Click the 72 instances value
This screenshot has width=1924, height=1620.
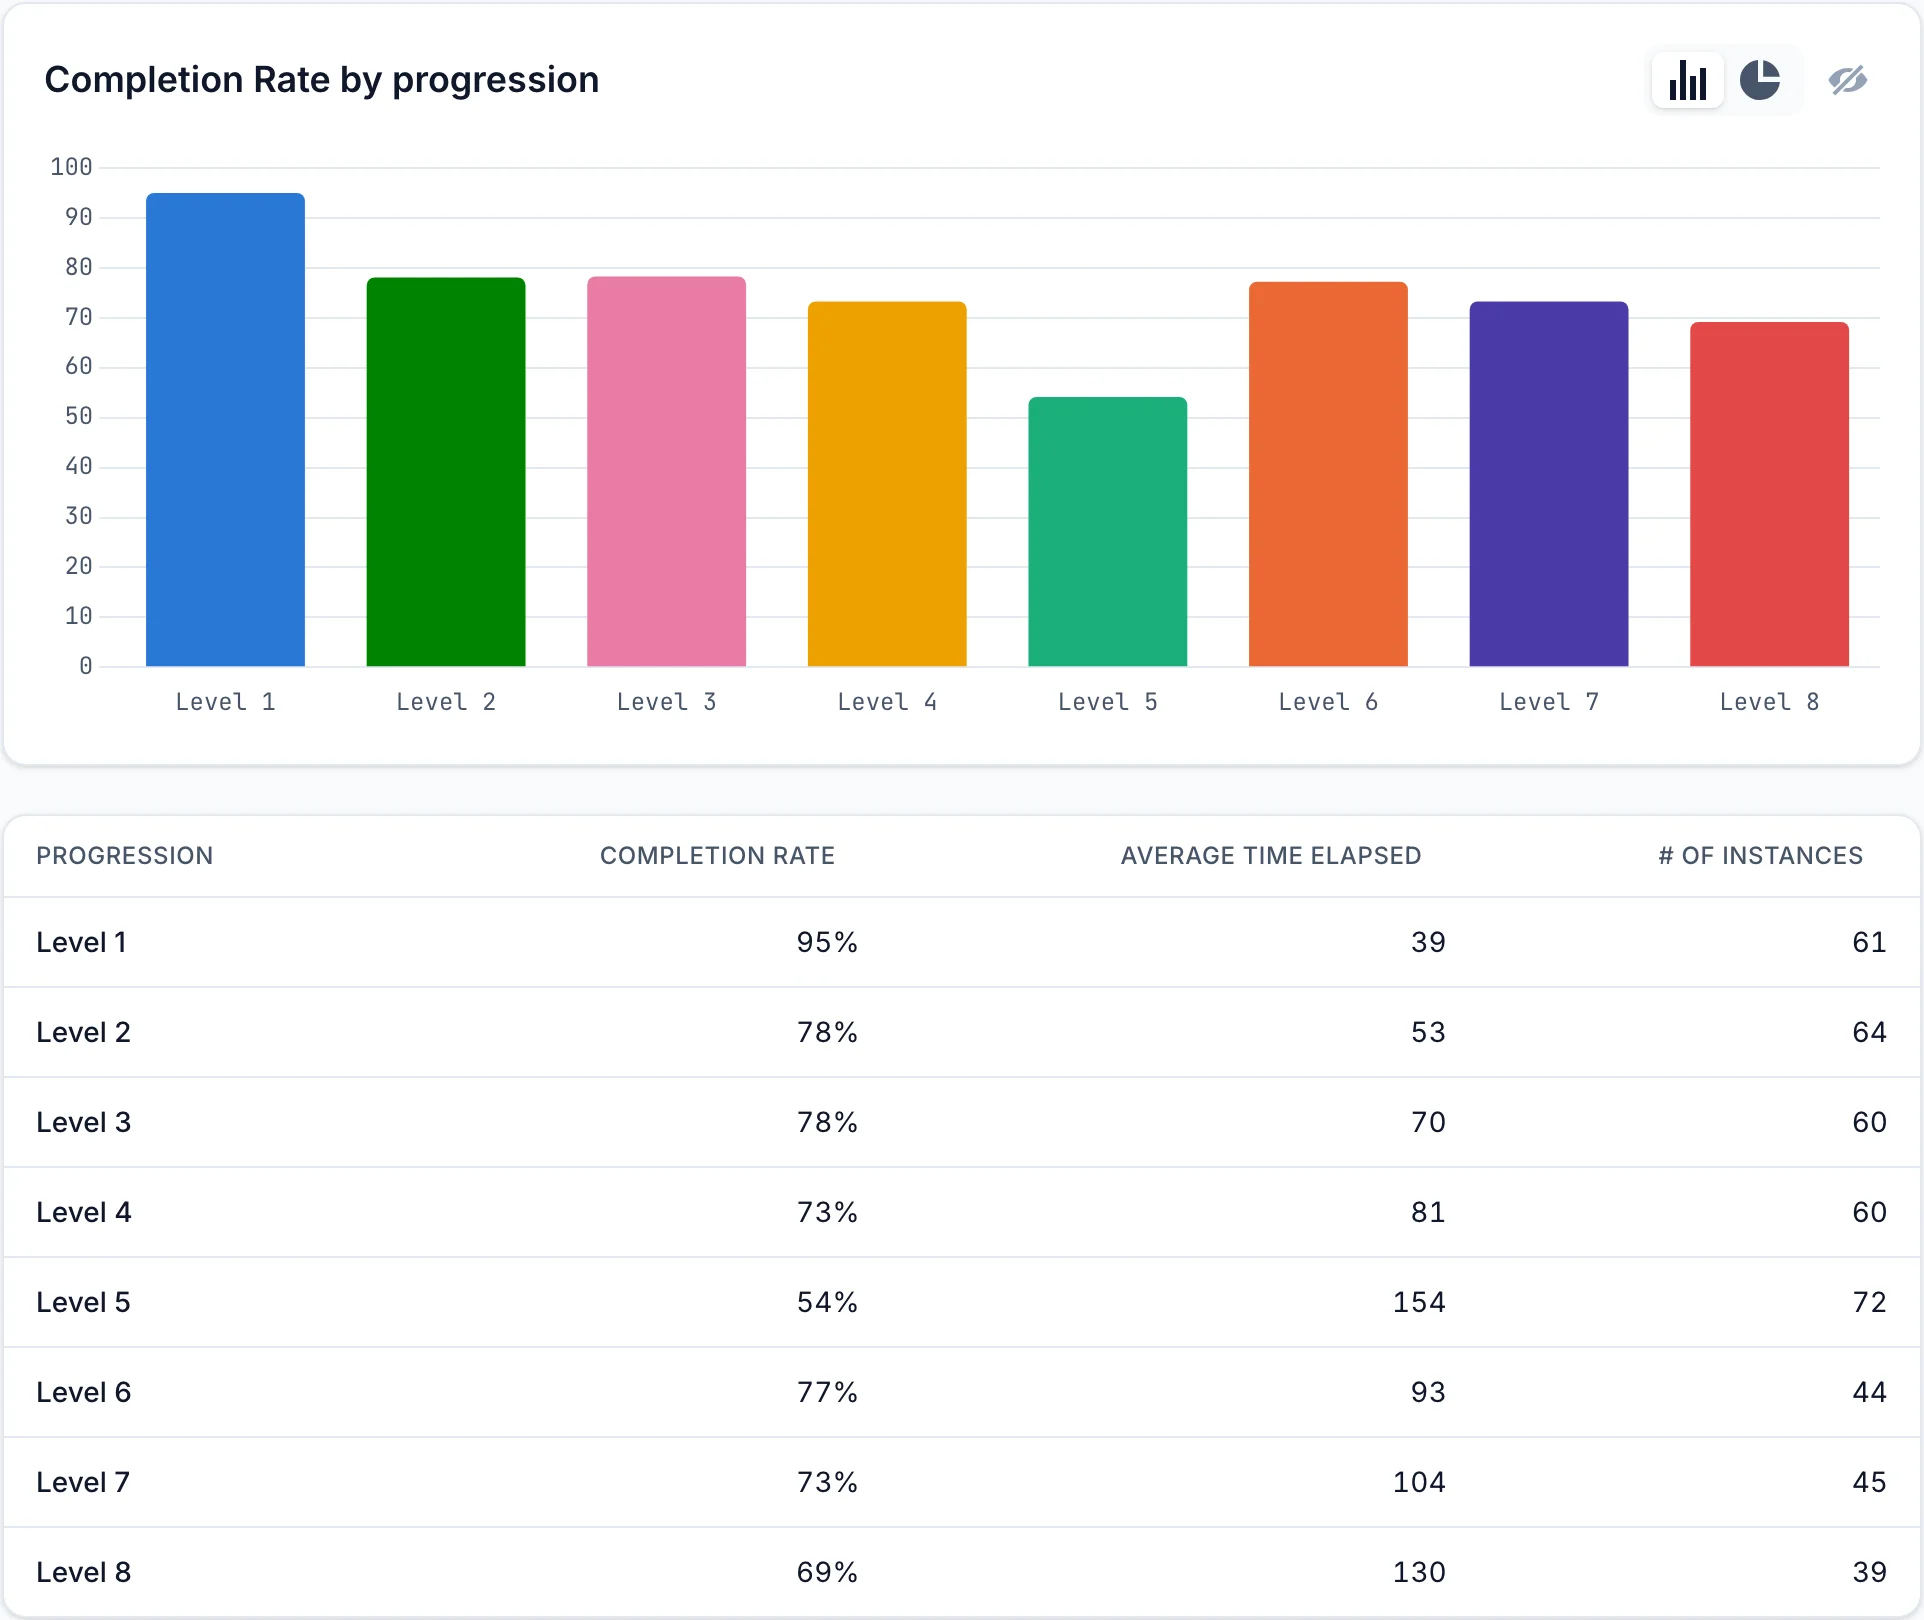click(x=1869, y=1302)
